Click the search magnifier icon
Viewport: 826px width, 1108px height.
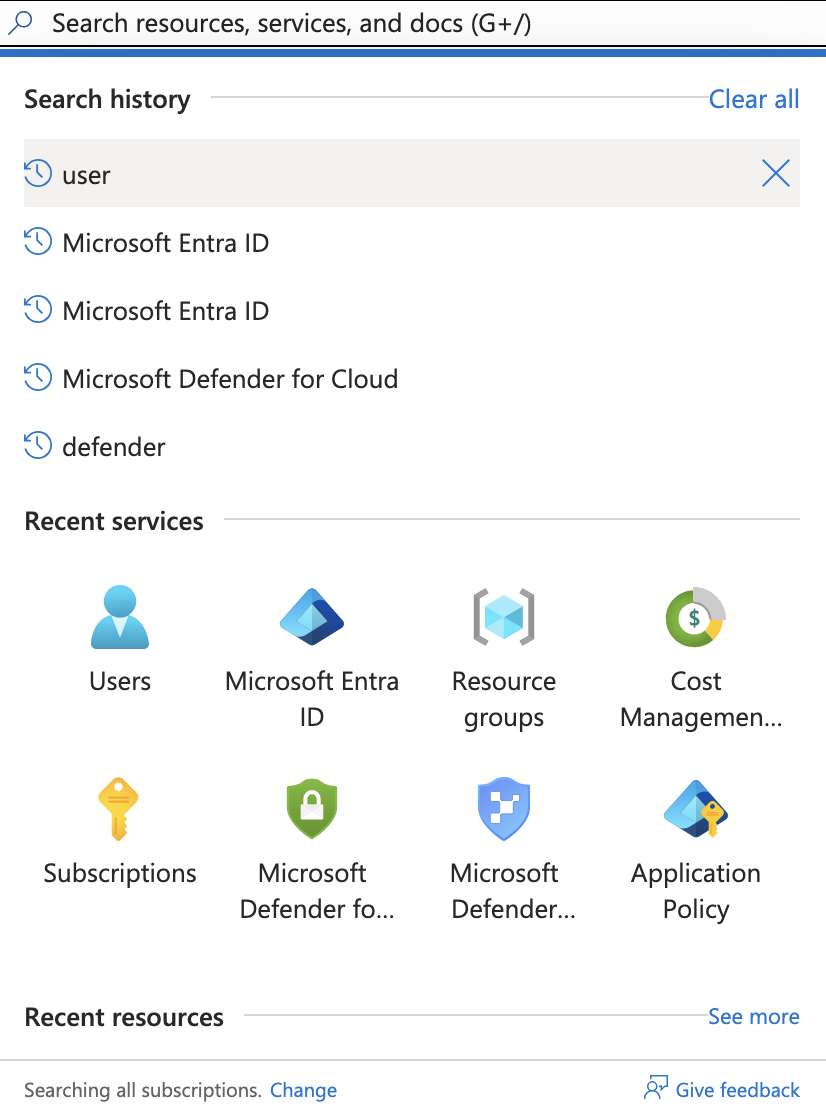20,23
